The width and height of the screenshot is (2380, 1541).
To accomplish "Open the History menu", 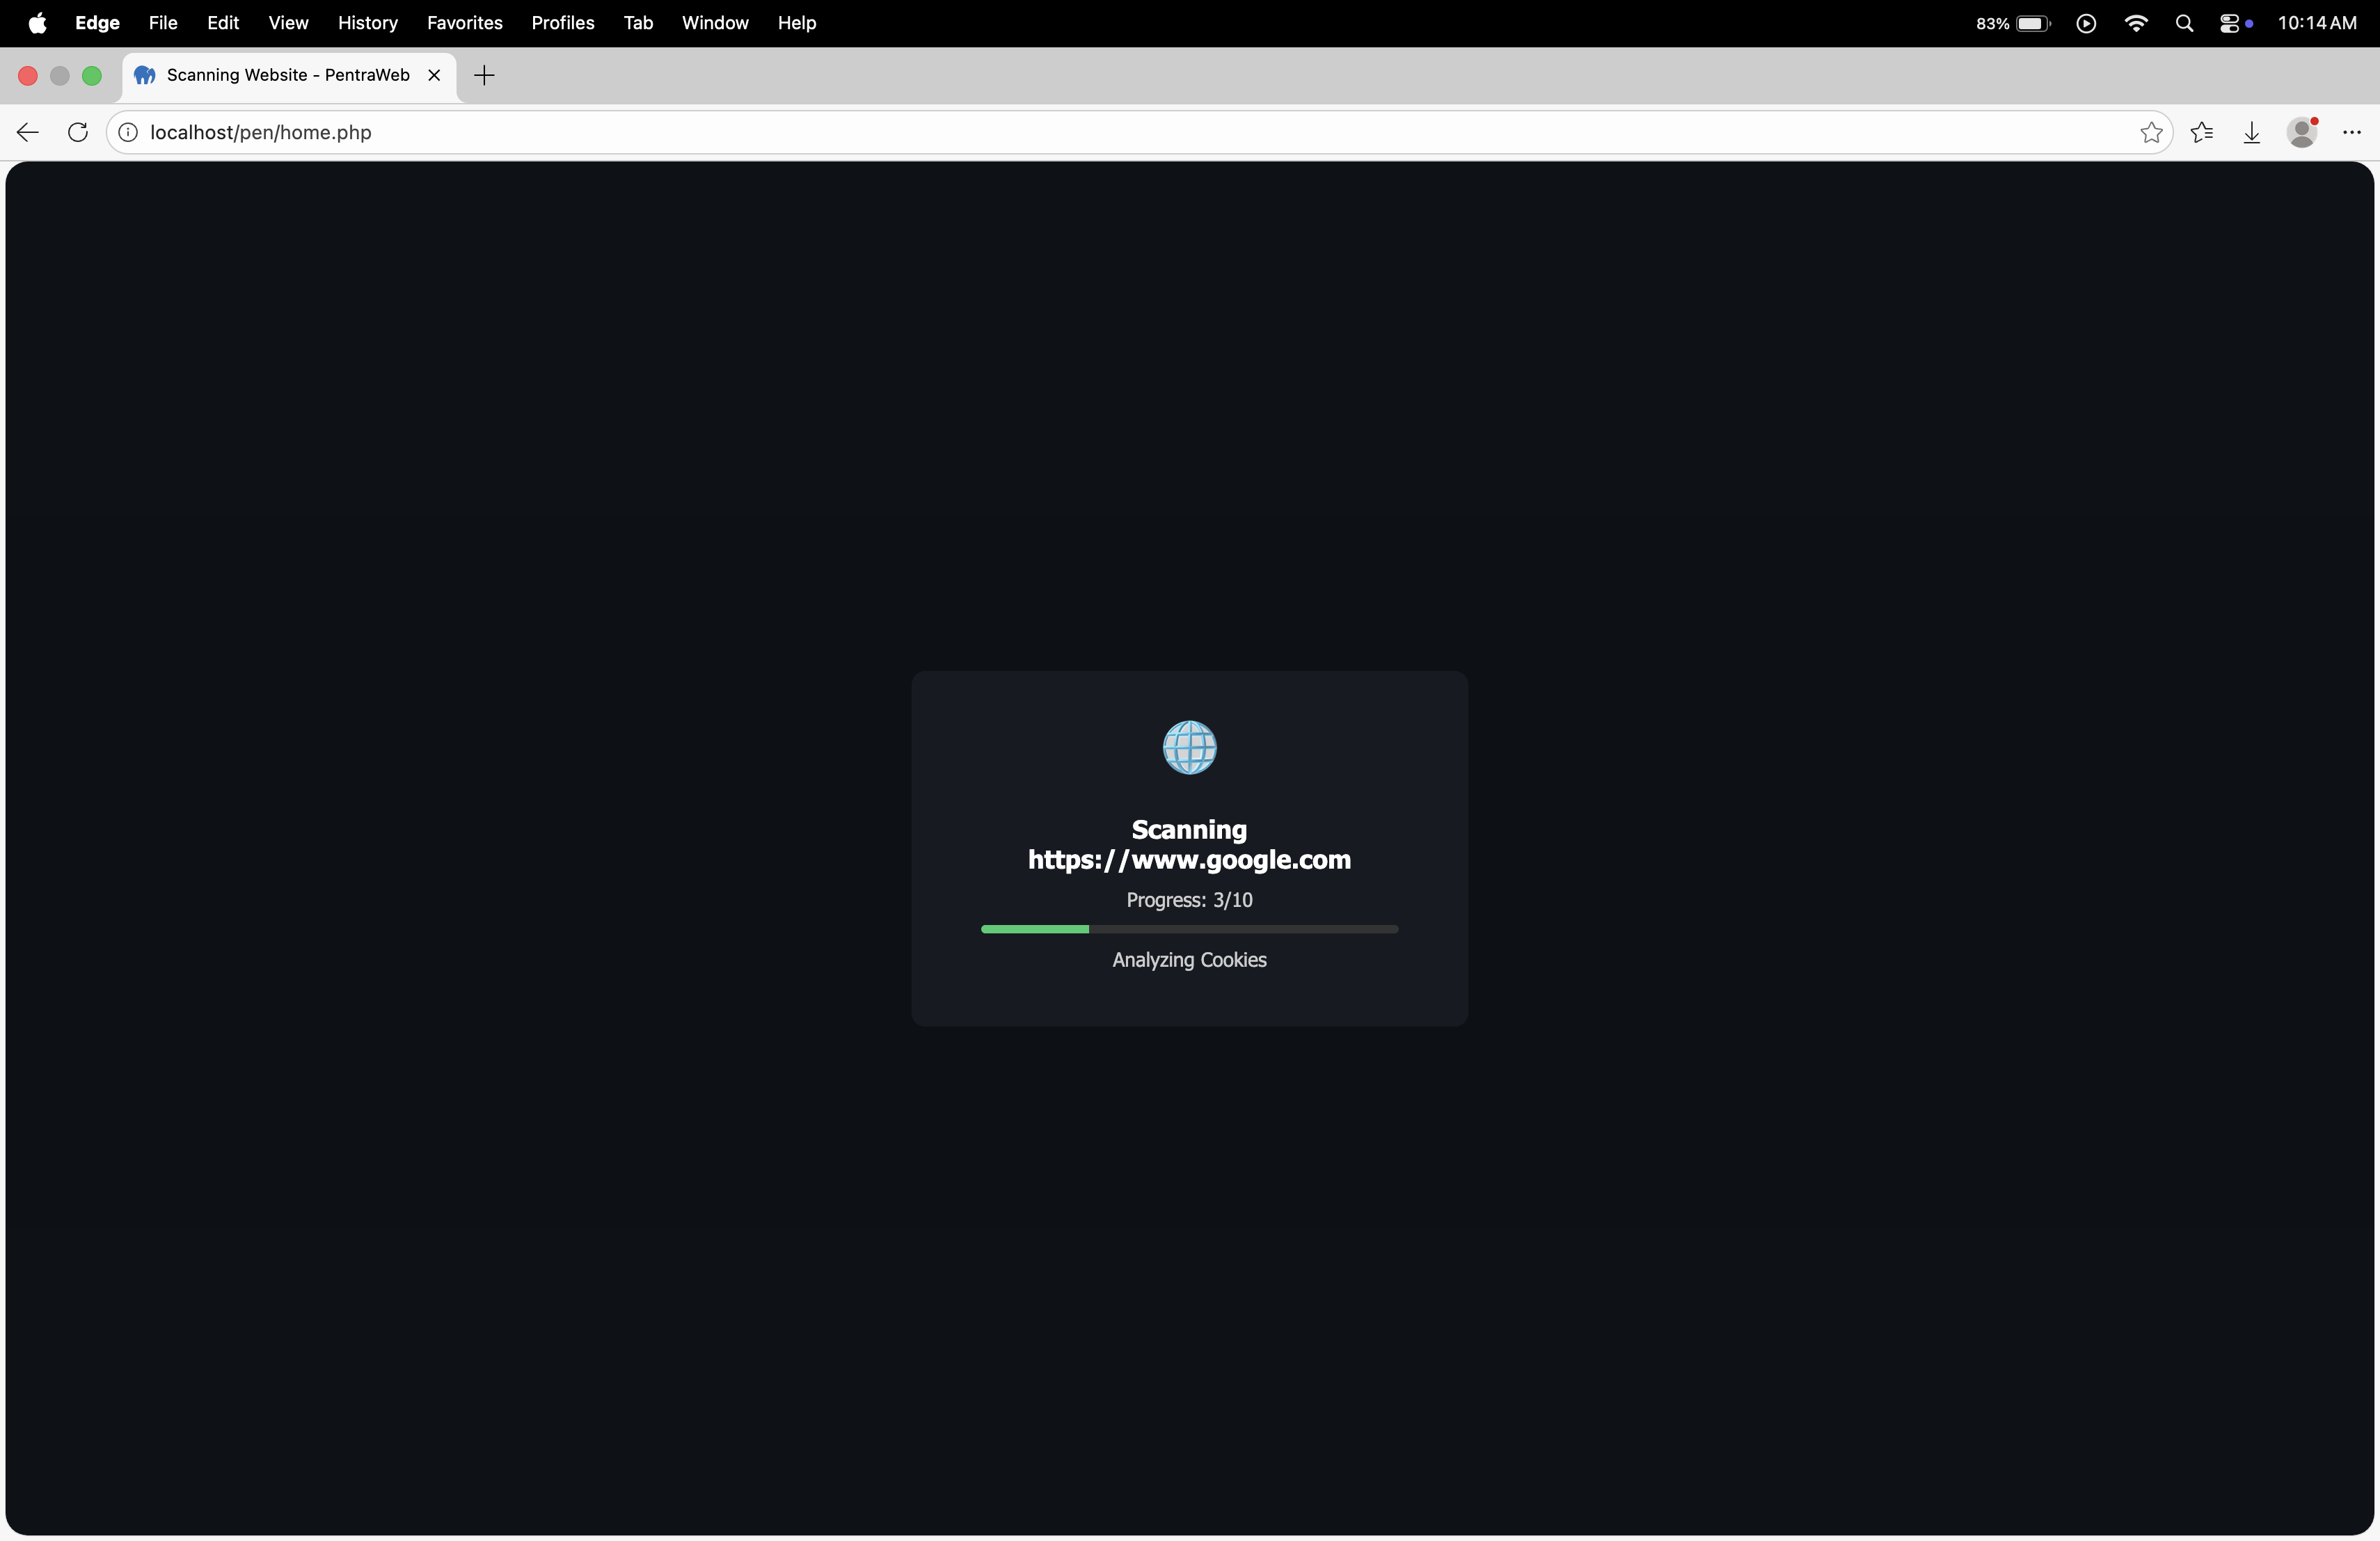I will (x=367, y=22).
